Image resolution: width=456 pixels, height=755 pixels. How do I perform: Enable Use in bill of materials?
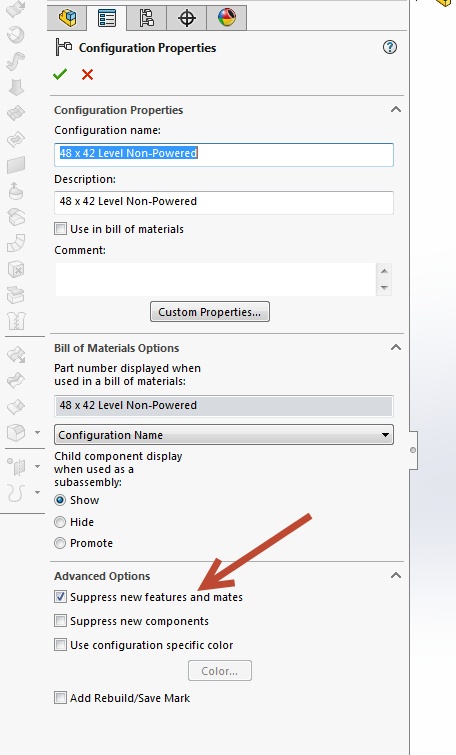click(60, 229)
